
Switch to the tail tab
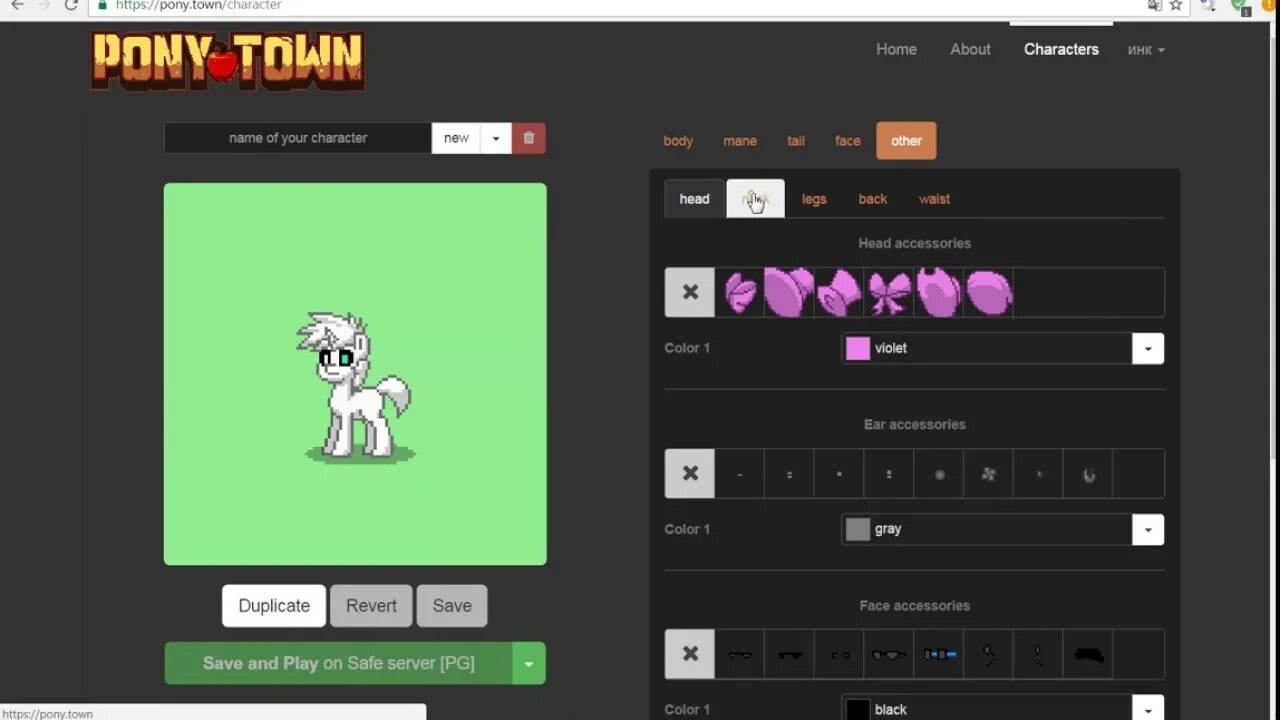pyautogui.click(x=796, y=141)
